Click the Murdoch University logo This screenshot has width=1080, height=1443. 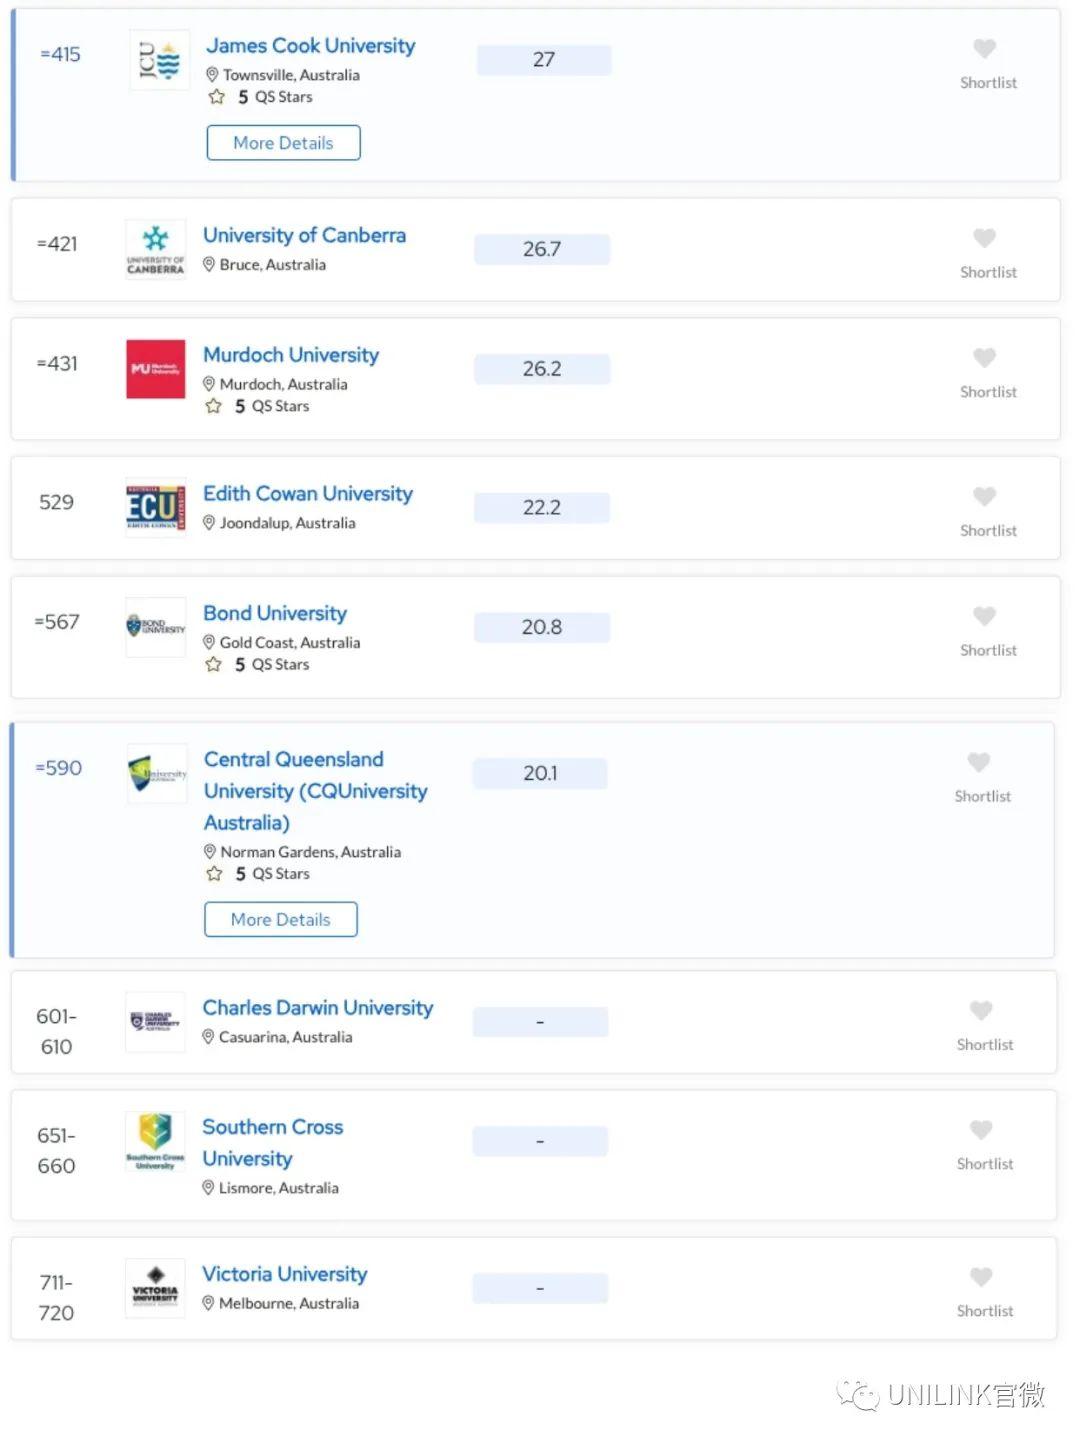pos(154,370)
